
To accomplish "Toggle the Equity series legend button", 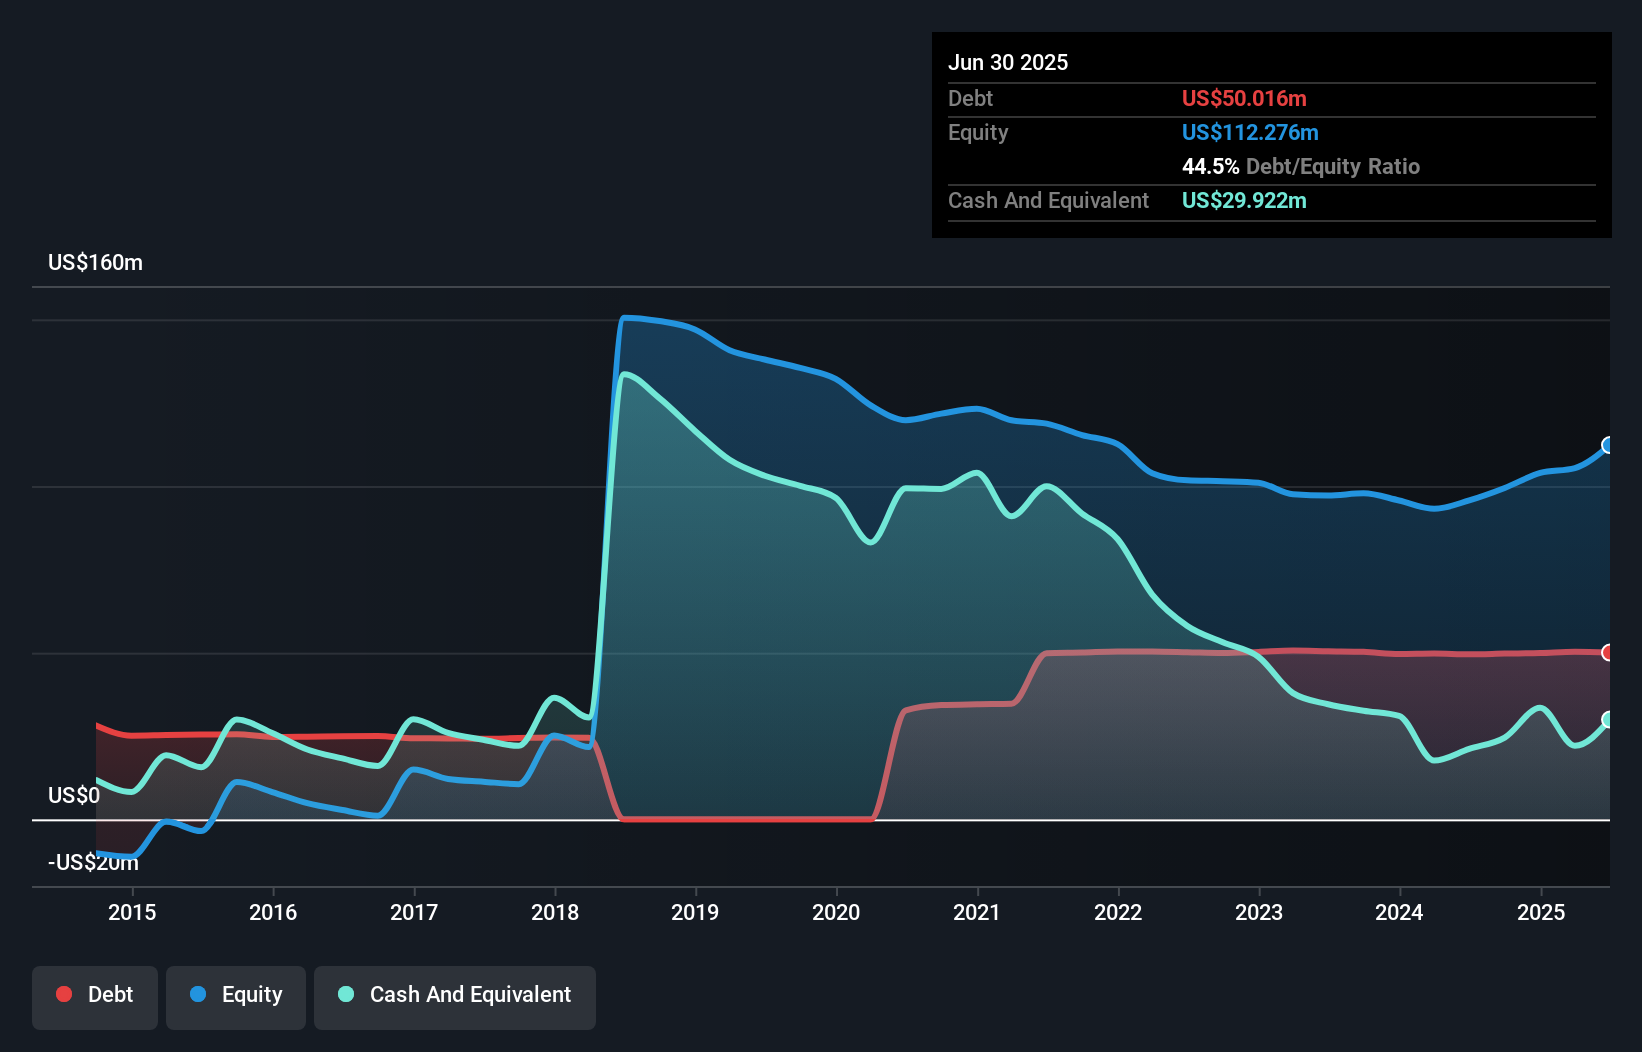I will pyautogui.click(x=236, y=997).
